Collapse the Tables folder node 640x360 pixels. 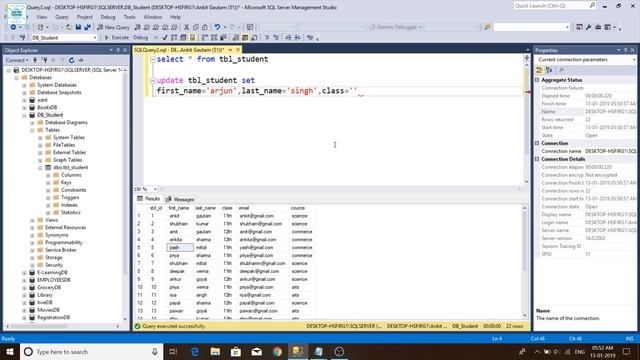[32, 130]
